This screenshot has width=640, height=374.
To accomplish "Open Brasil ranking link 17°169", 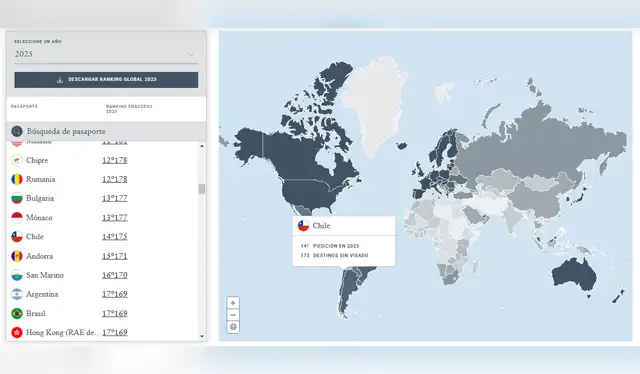I will click(x=115, y=313).
